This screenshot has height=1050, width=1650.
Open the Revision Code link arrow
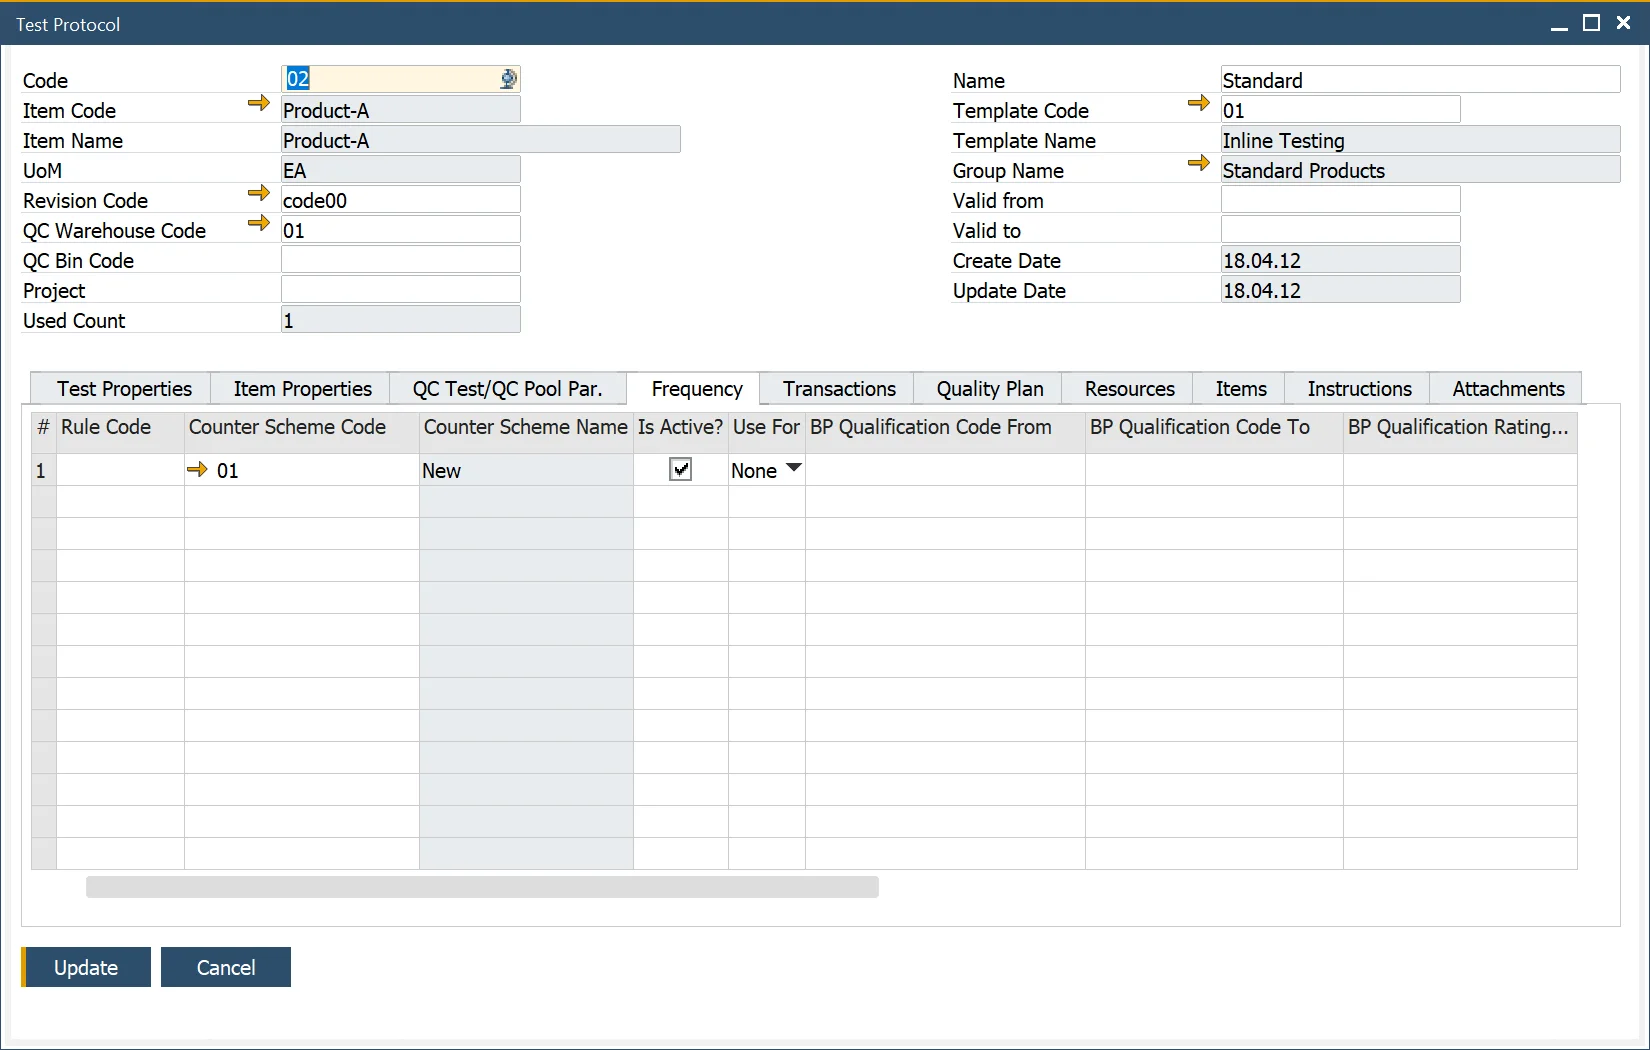coord(258,193)
